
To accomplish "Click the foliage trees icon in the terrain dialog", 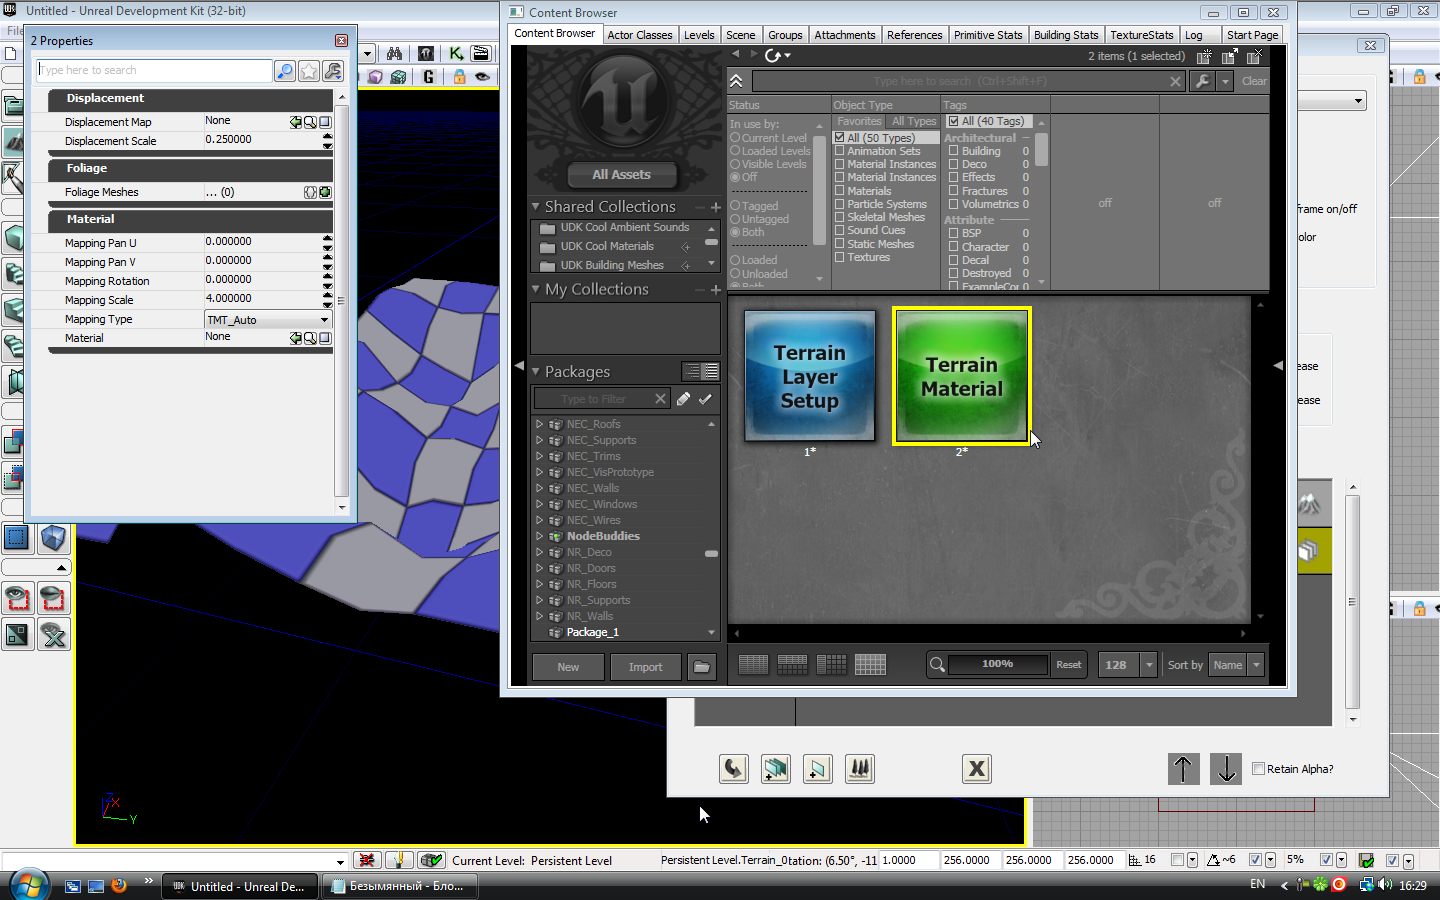I will coord(860,768).
